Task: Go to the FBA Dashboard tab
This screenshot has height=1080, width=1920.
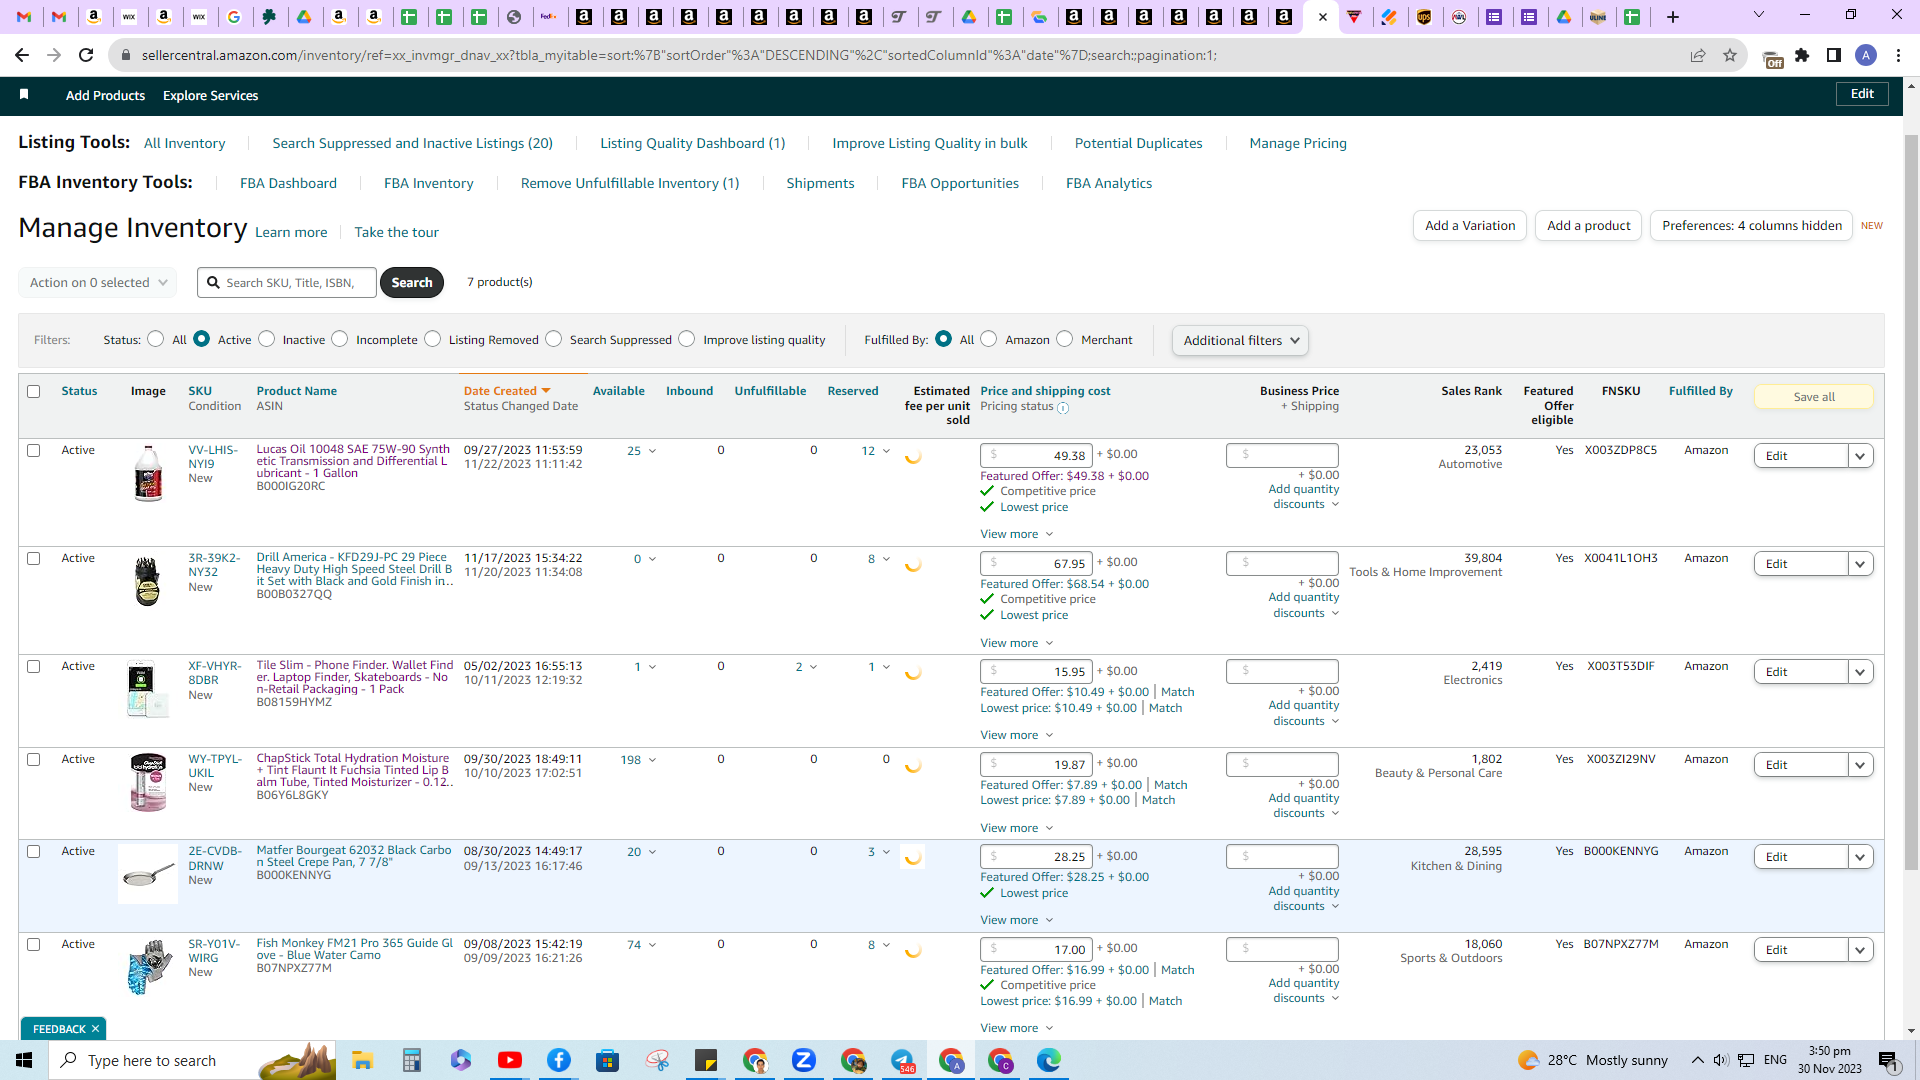Action: pyautogui.click(x=288, y=183)
